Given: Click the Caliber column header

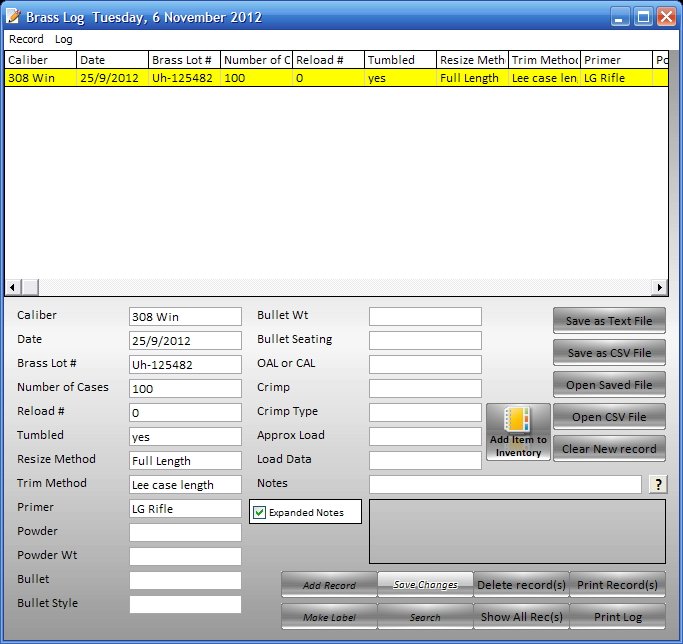Looking at the screenshot, I should click(x=40, y=60).
